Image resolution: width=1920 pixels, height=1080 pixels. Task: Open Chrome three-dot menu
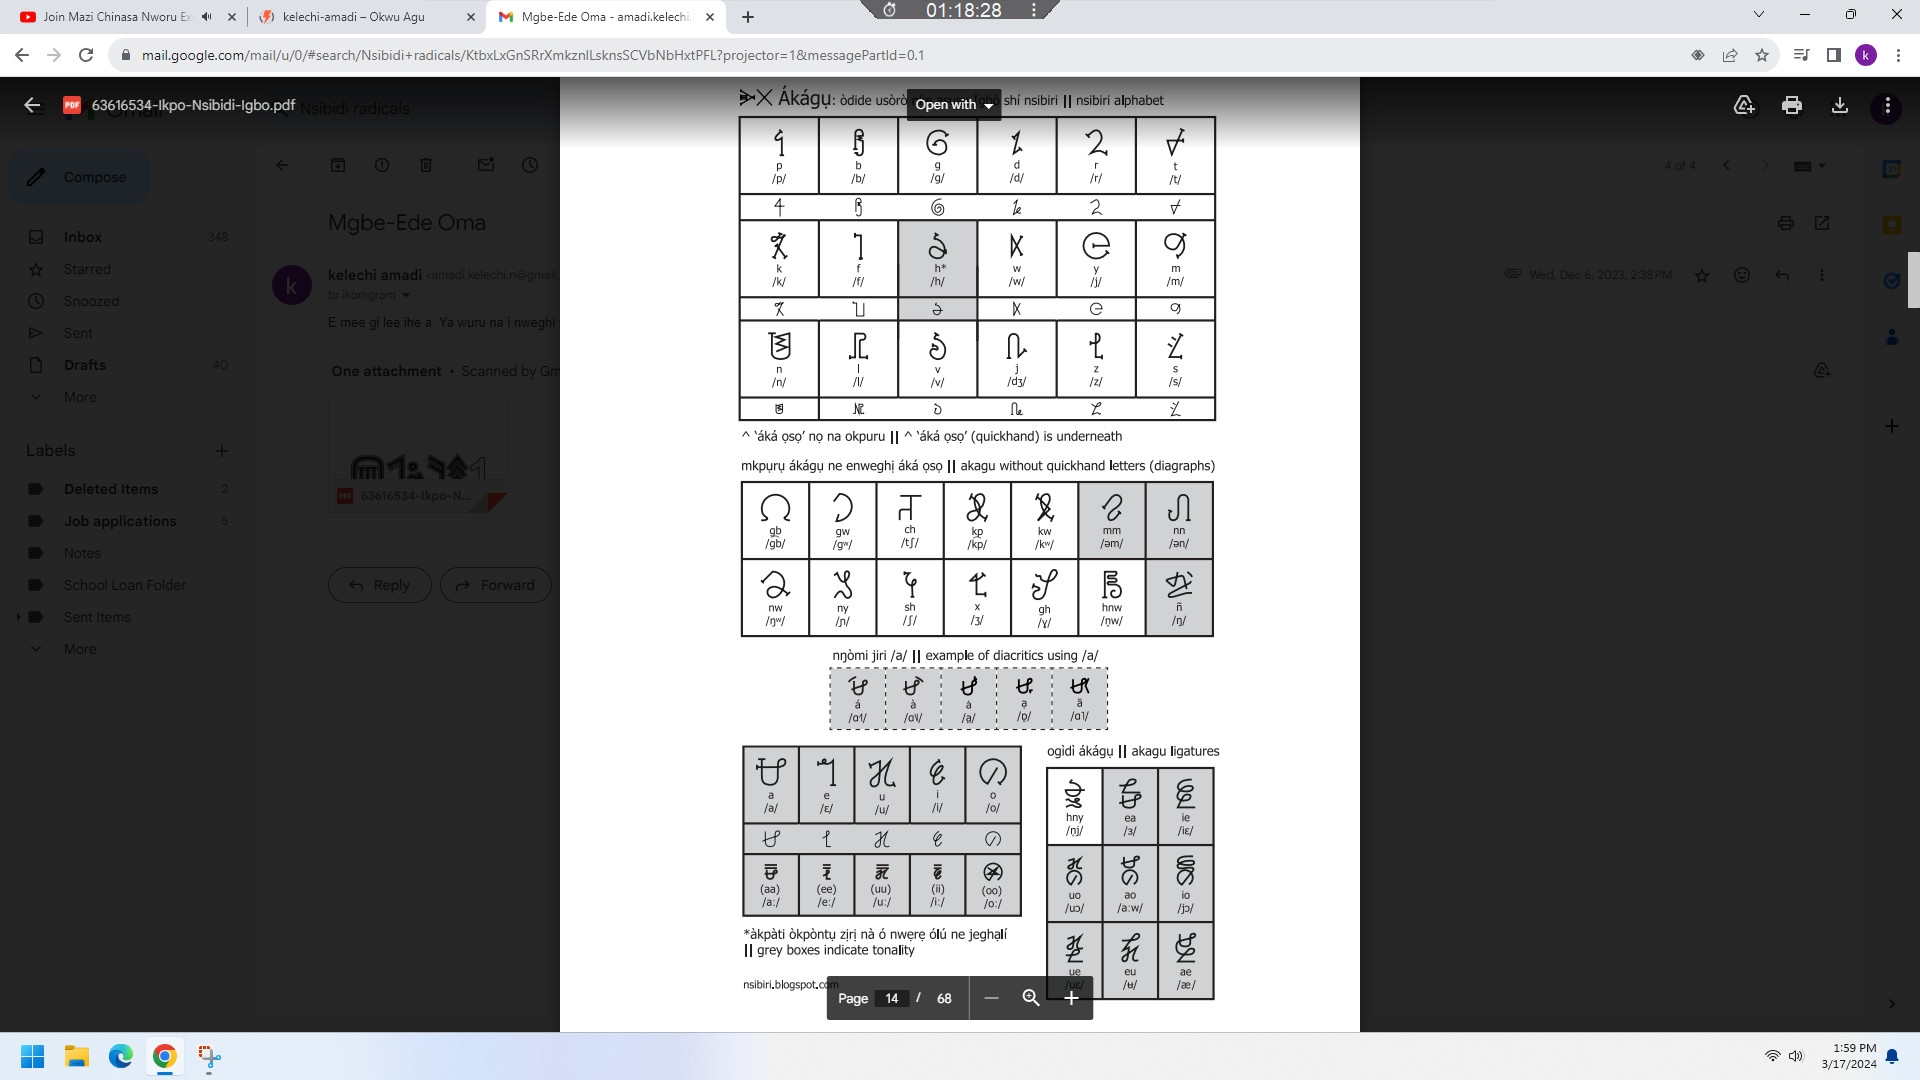[1898, 55]
